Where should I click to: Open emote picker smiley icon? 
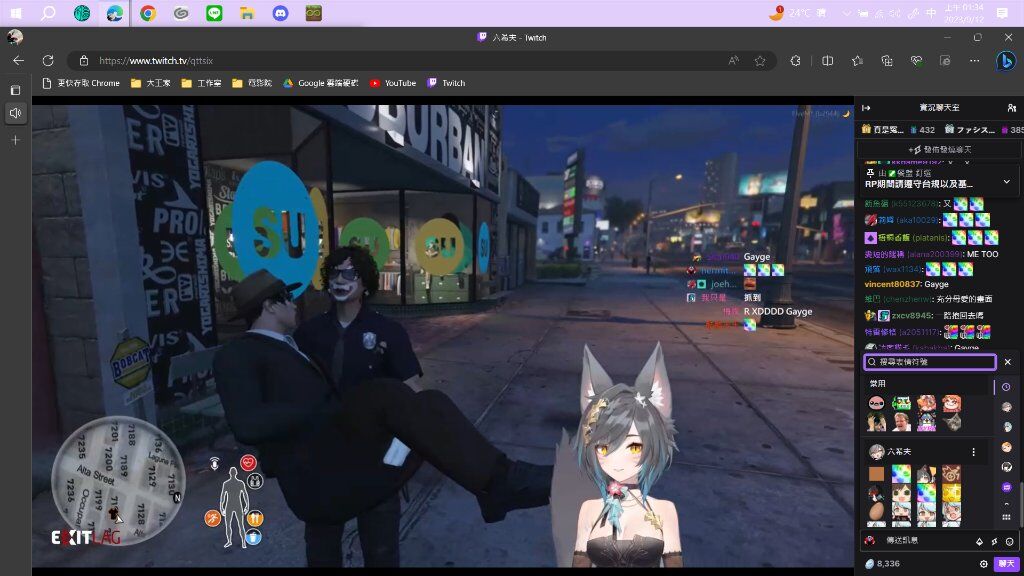pos(1010,541)
